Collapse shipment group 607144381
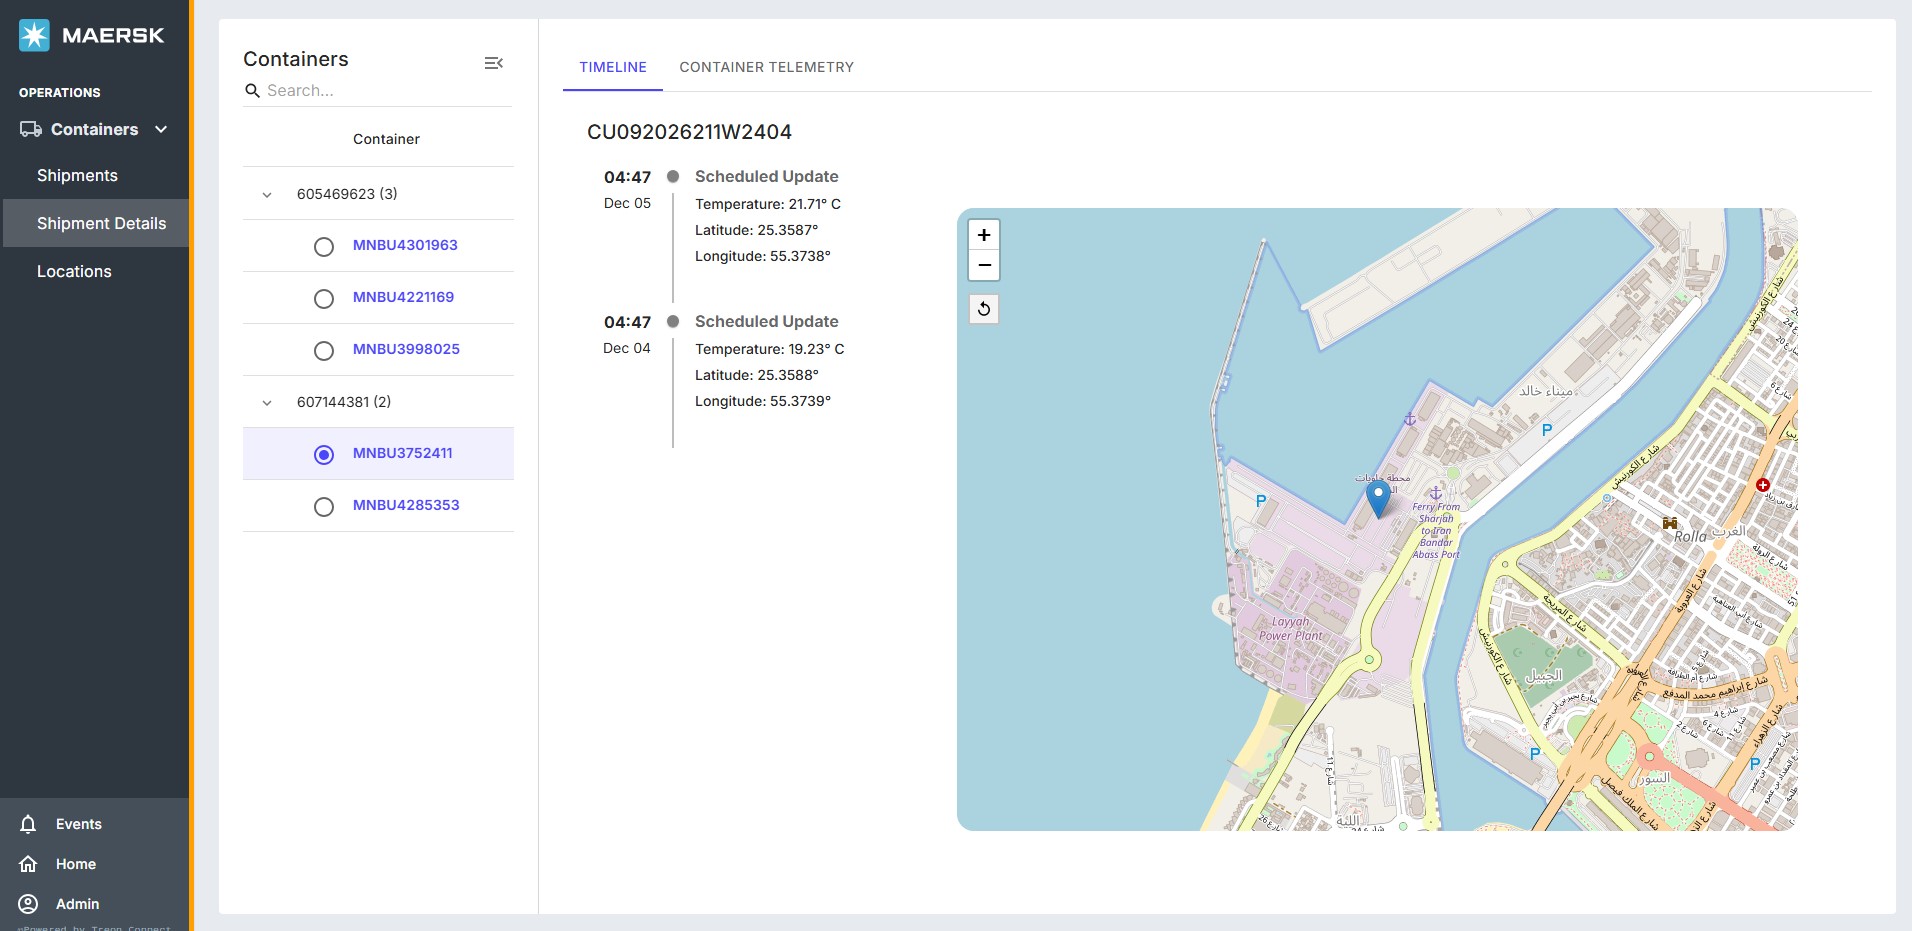This screenshot has height=931, width=1912. [267, 403]
